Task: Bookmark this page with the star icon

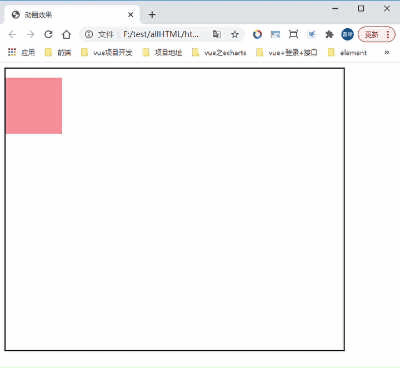Action: click(x=235, y=34)
